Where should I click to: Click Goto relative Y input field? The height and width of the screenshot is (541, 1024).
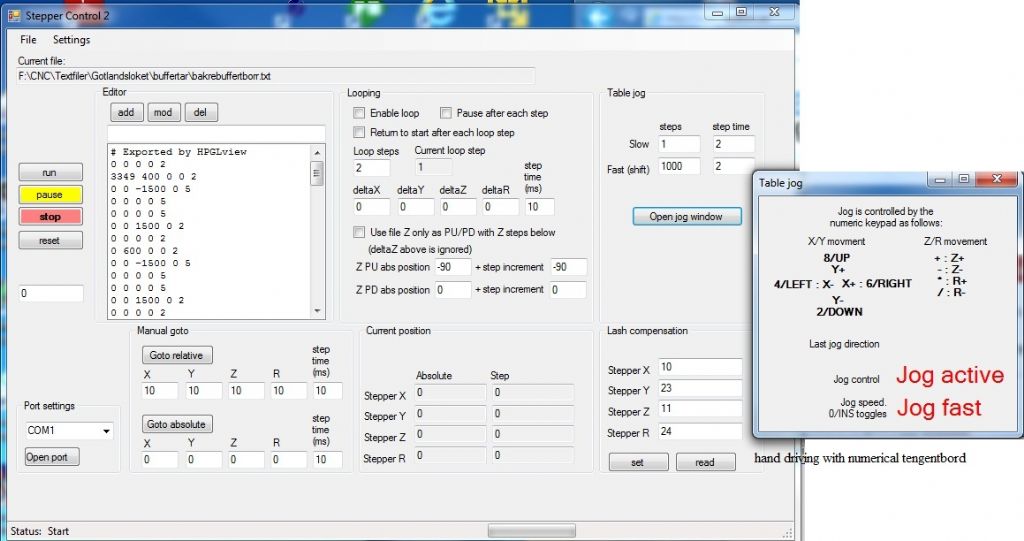pyautogui.click(x=204, y=391)
